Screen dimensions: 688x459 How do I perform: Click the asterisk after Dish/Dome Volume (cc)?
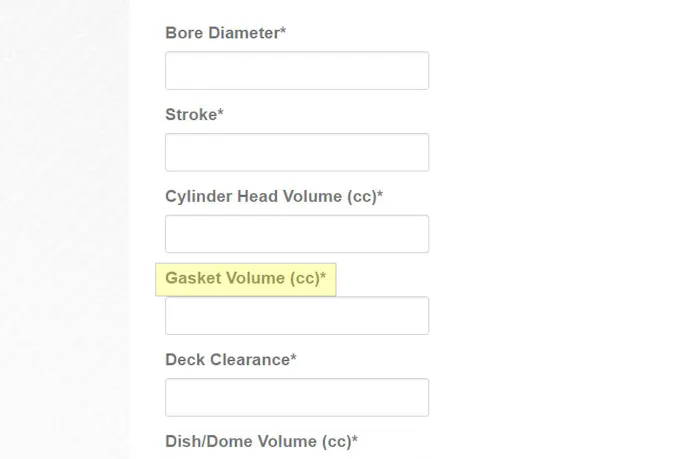click(x=355, y=440)
